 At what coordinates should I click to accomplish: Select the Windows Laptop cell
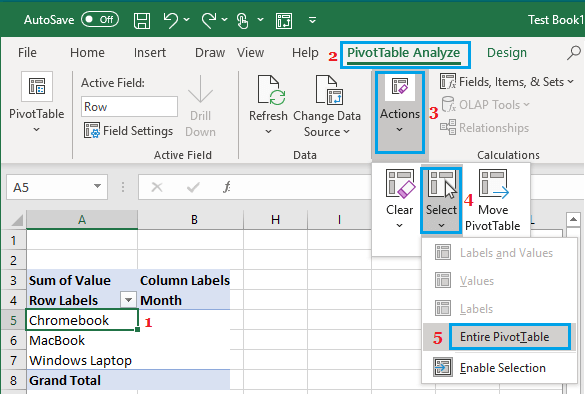[x=82, y=360]
